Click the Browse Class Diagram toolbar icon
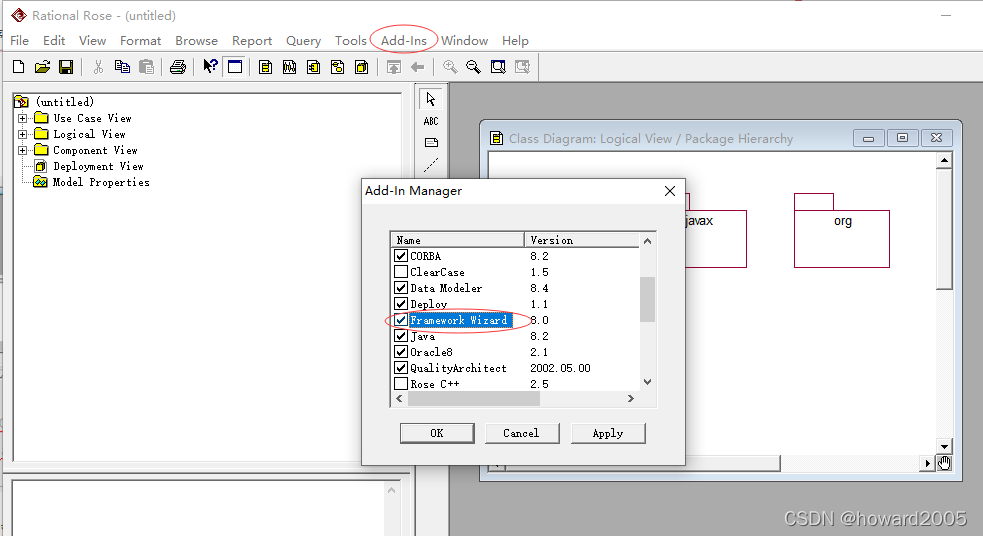 pos(265,66)
